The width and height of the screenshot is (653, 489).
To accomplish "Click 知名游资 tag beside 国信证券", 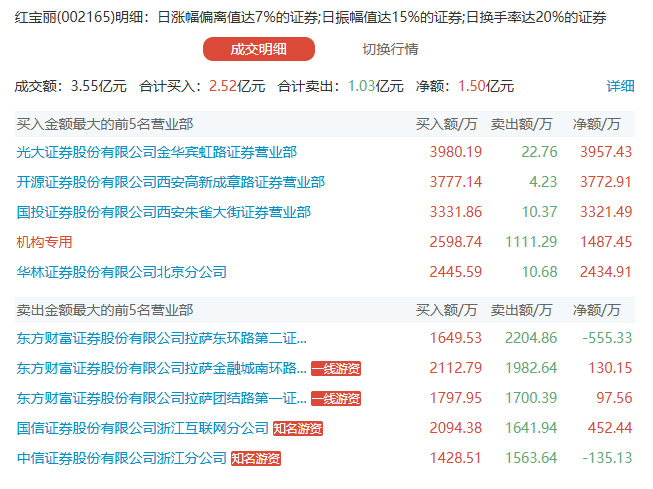I will [298, 428].
